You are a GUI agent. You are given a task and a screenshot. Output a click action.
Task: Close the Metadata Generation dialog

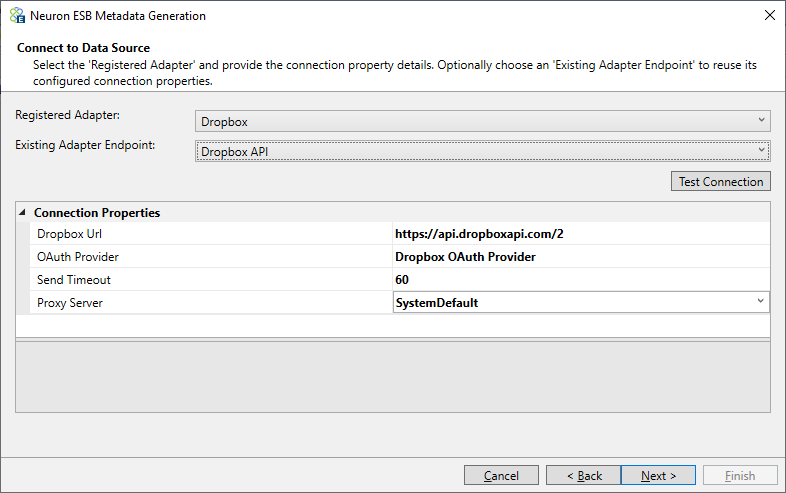pos(769,16)
